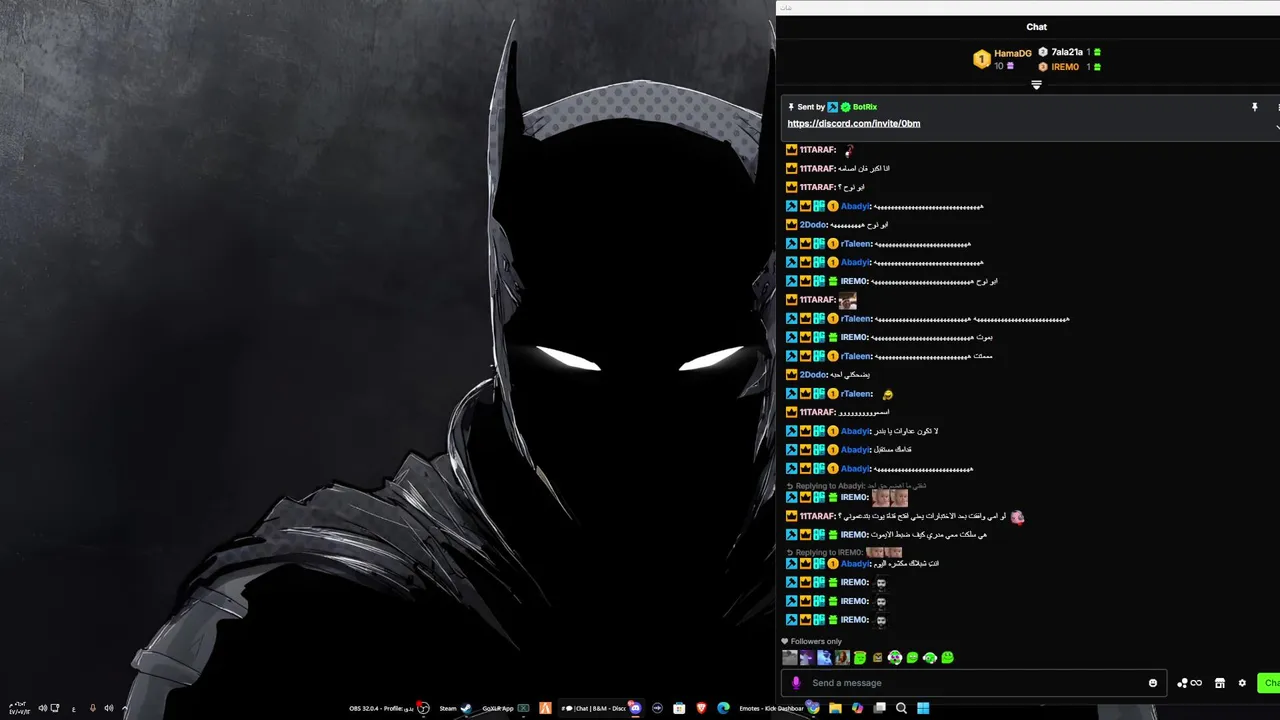Viewport: 1280px width, 720px height.
Task: Open the pinned Discord invite link
Action: [853, 123]
